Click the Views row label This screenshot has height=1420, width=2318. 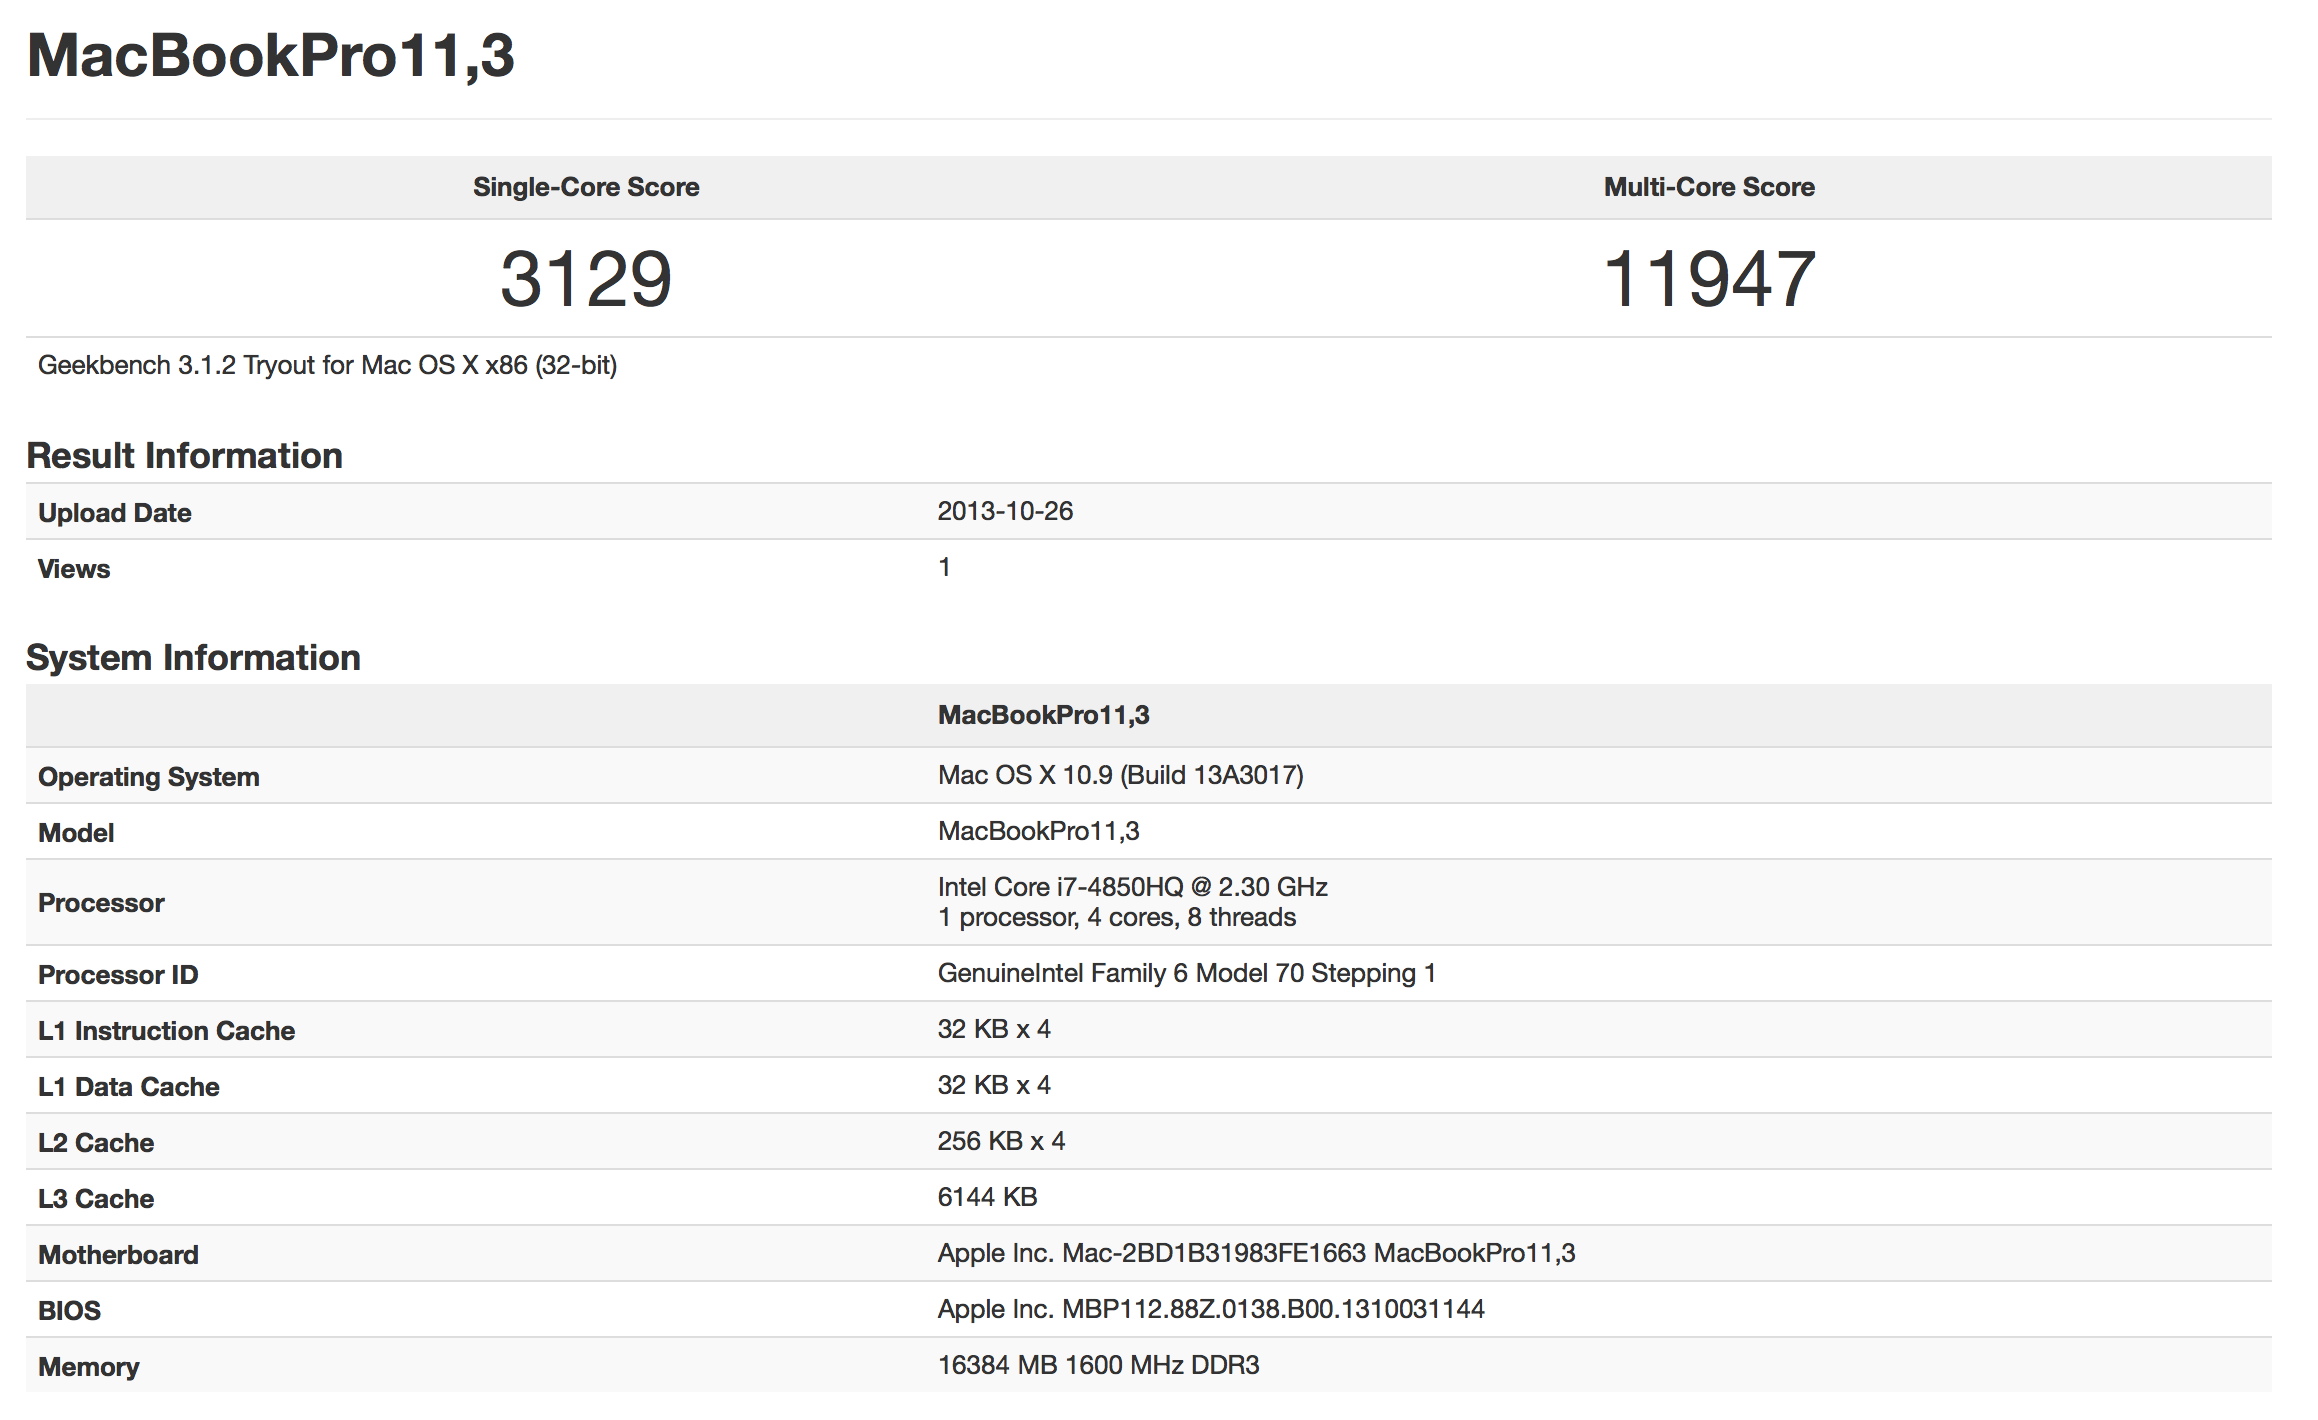pos(74,569)
